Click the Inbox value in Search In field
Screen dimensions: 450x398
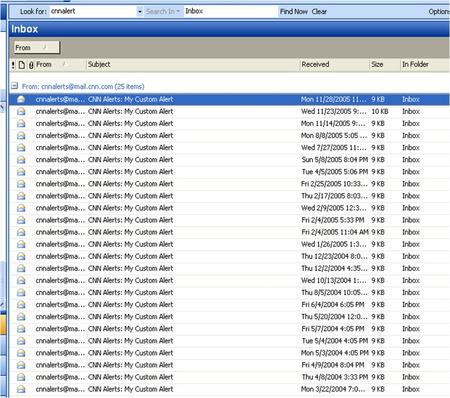click(x=194, y=11)
